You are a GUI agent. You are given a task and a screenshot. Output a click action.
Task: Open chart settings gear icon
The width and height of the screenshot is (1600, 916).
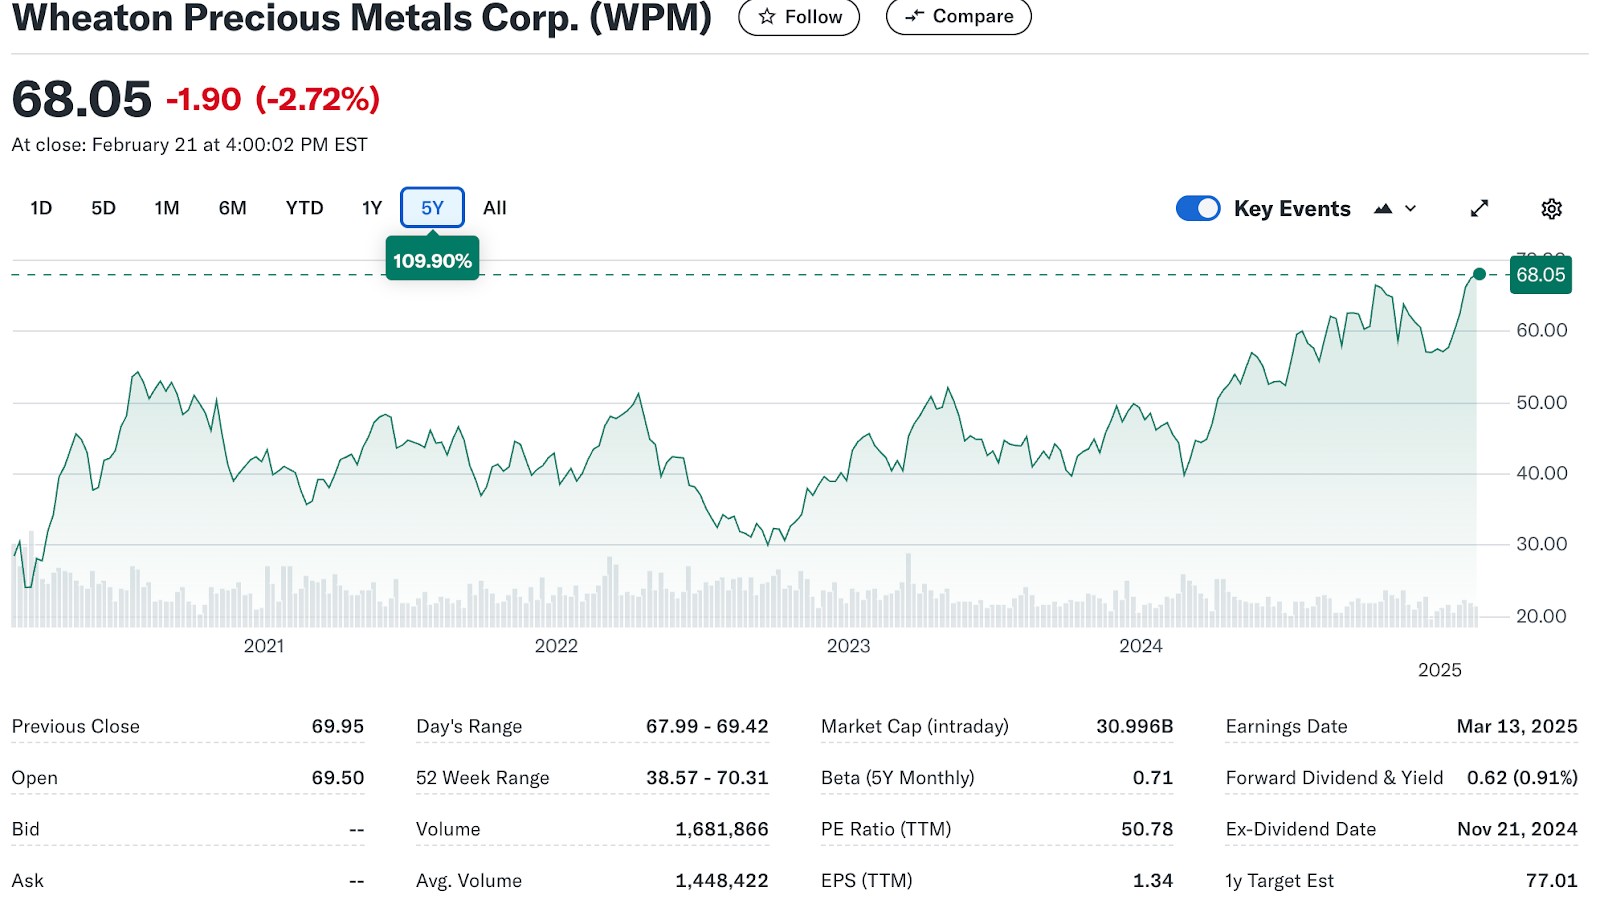click(x=1551, y=208)
